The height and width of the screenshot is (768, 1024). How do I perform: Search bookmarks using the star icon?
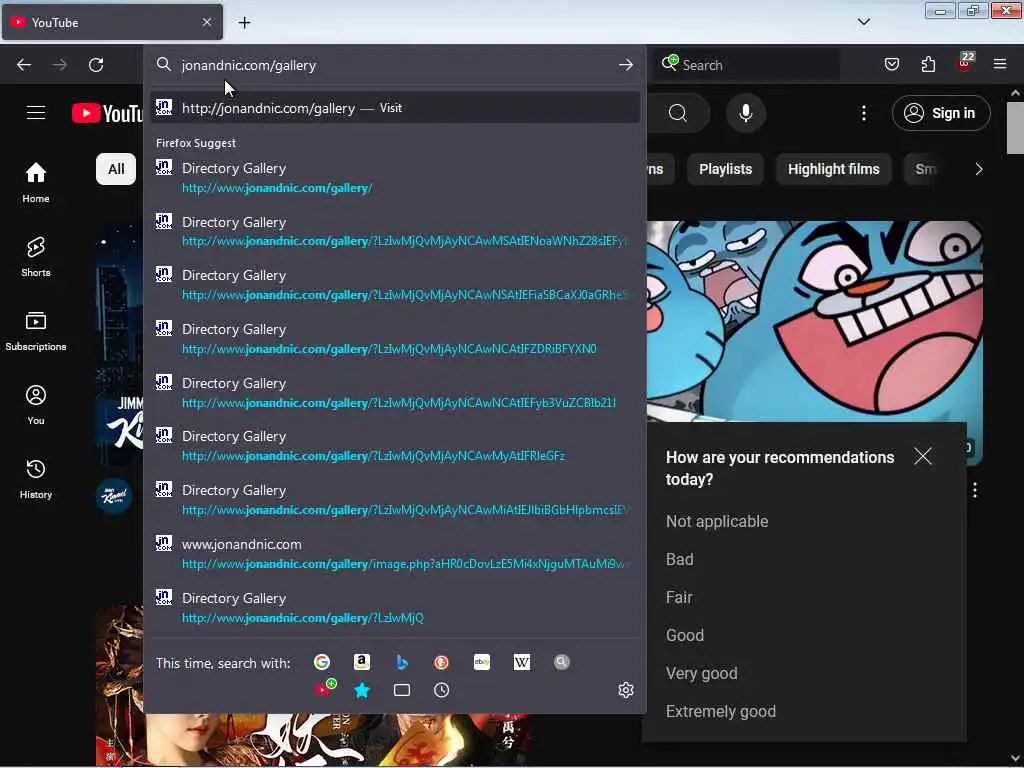click(362, 690)
